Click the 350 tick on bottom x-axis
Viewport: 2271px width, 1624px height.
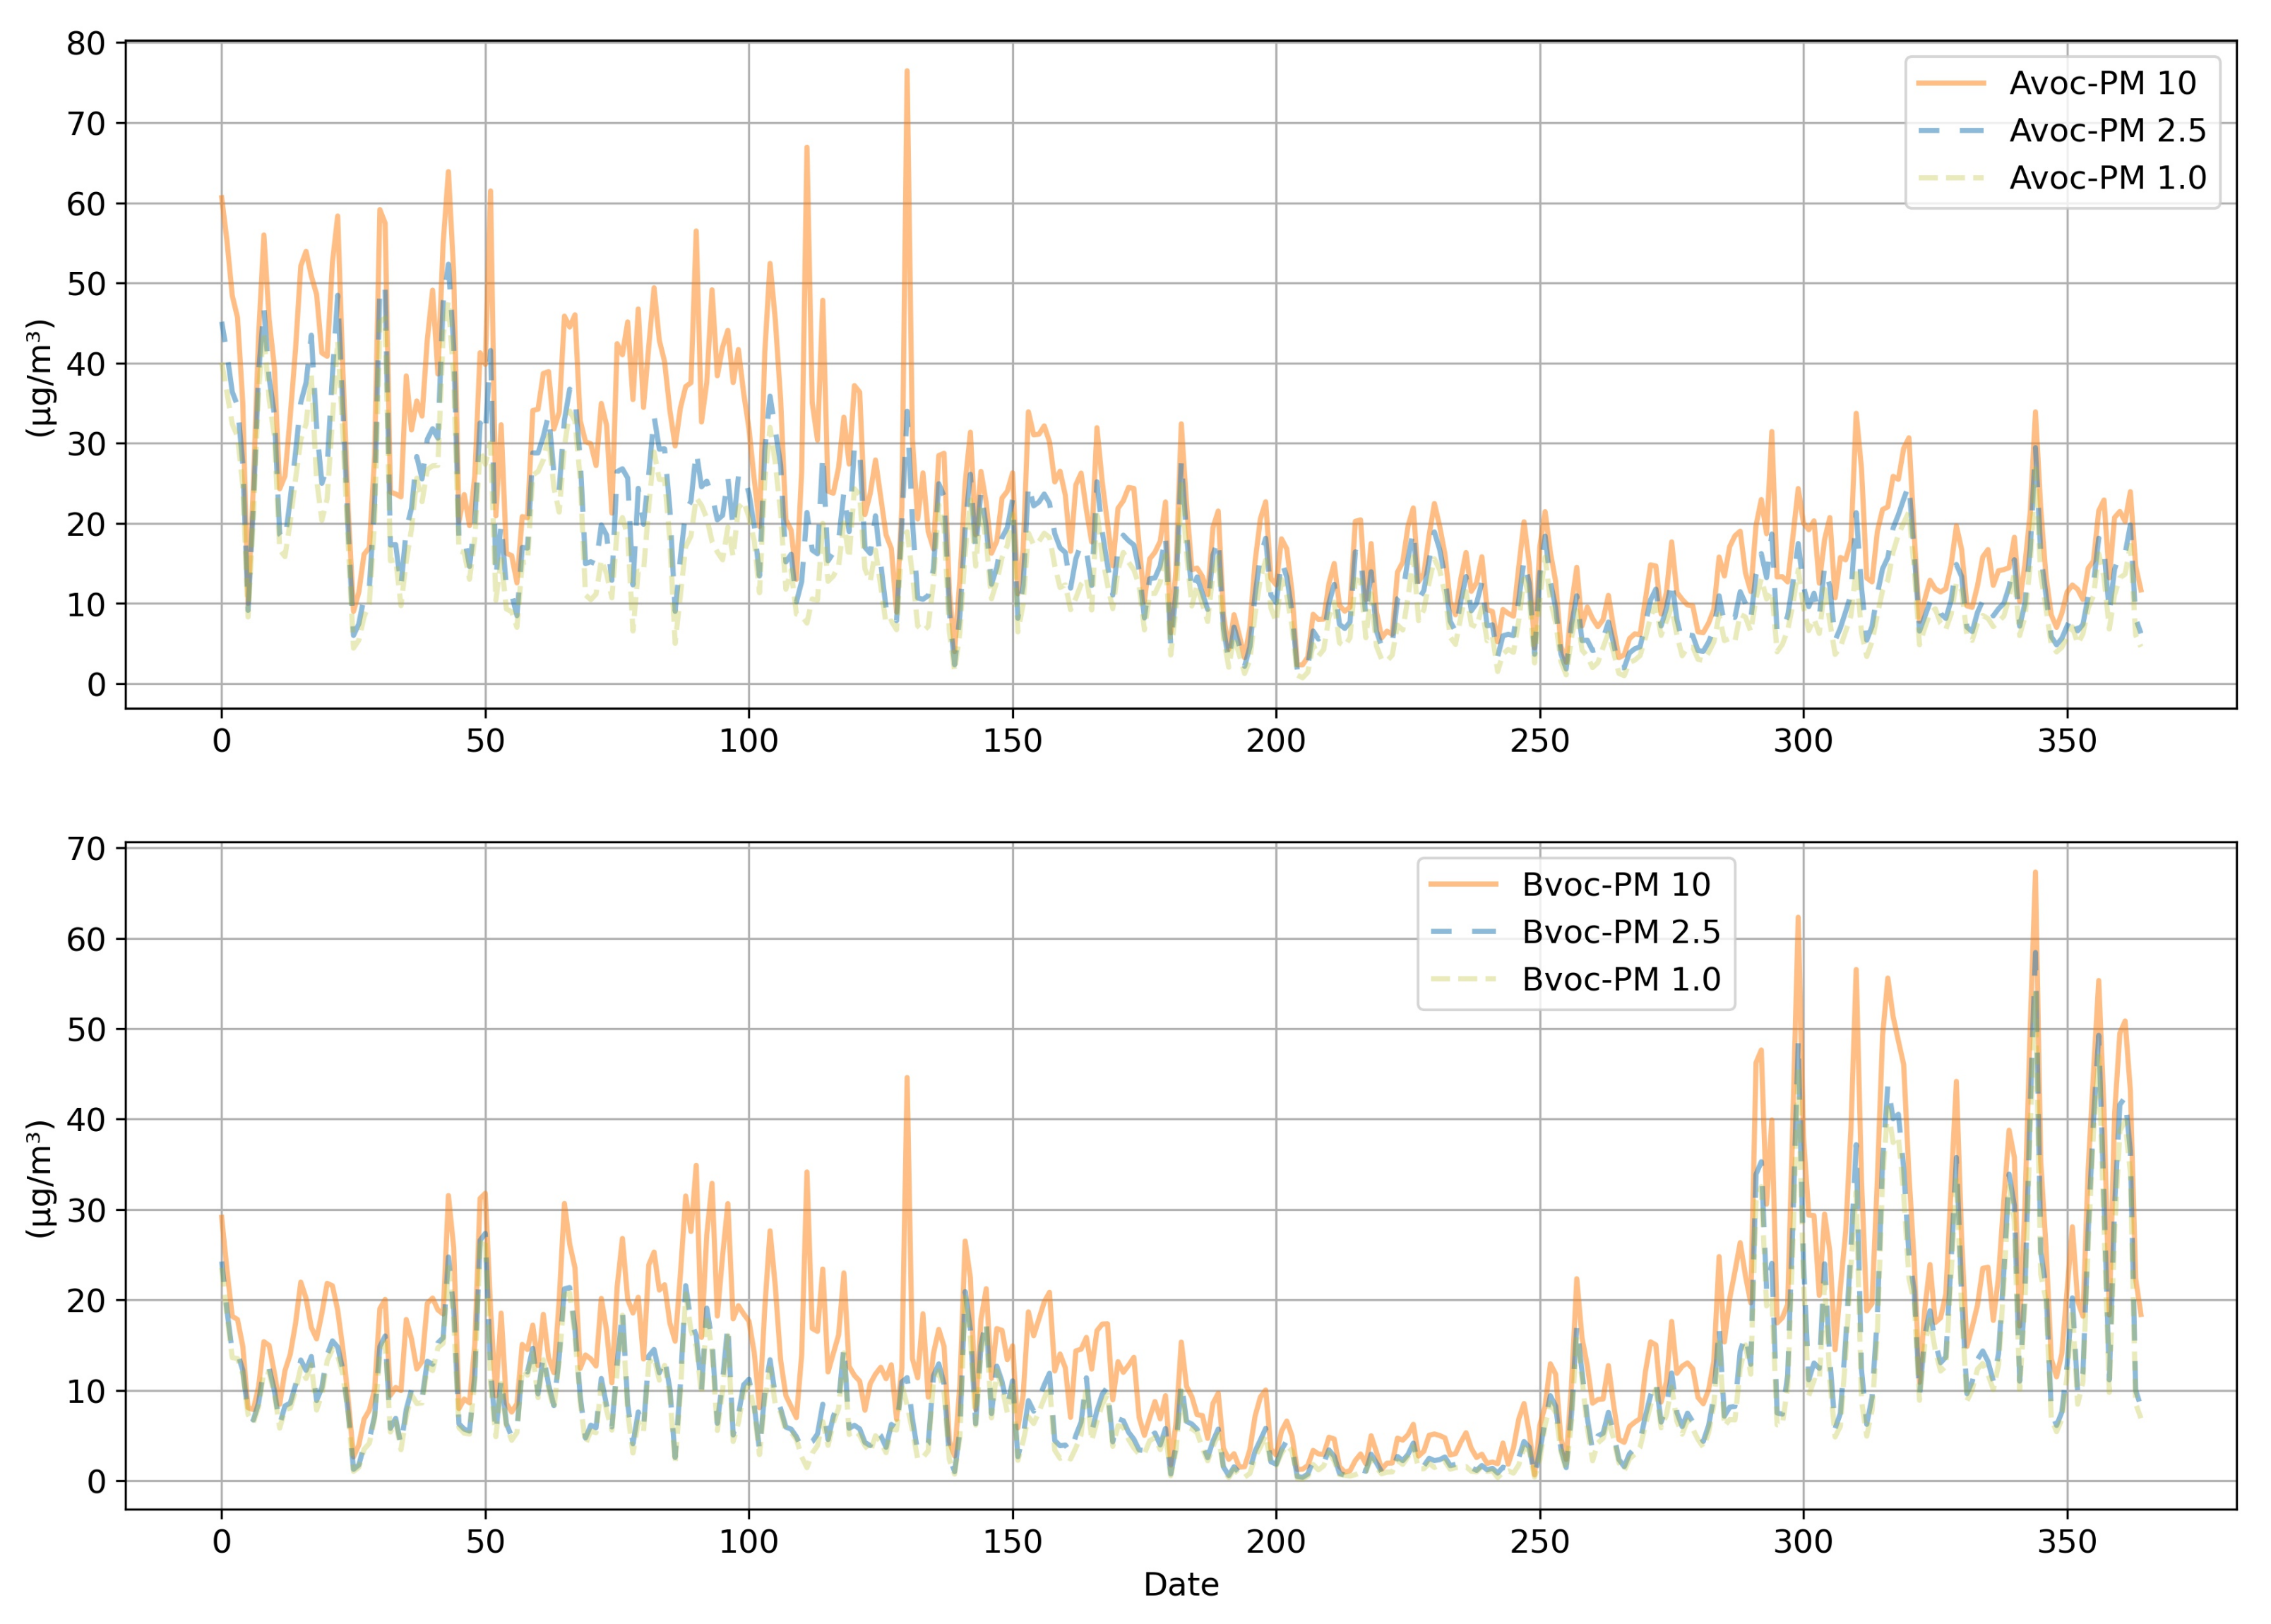[x=2066, y=1541]
